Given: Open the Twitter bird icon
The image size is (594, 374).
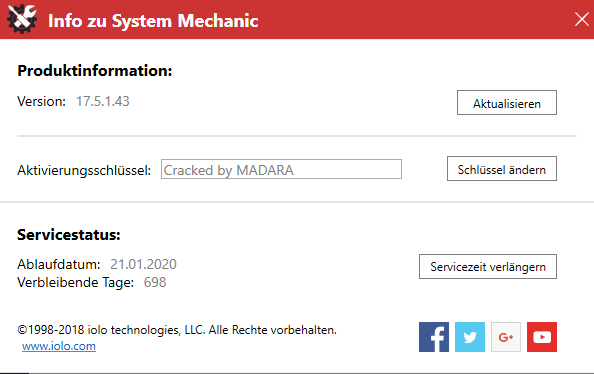Looking at the screenshot, I should point(470,337).
